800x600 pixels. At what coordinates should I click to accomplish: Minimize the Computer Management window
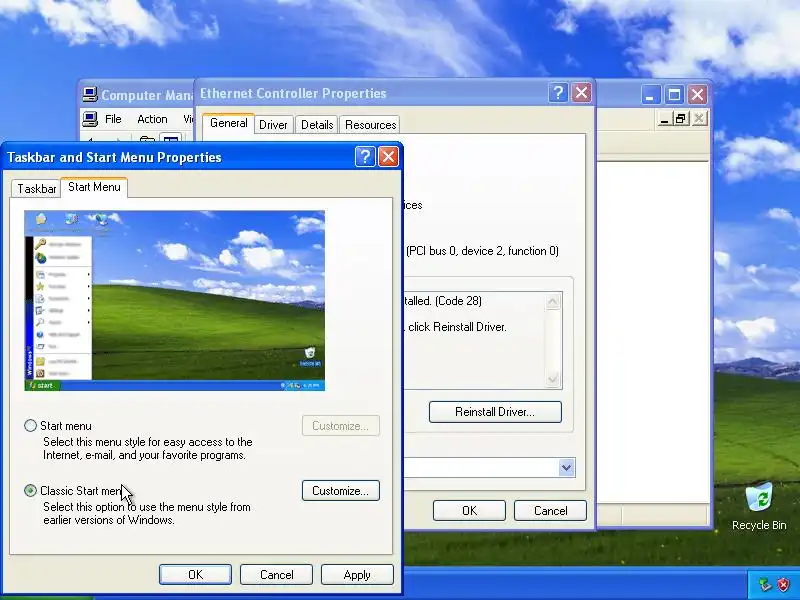(651, 95)
